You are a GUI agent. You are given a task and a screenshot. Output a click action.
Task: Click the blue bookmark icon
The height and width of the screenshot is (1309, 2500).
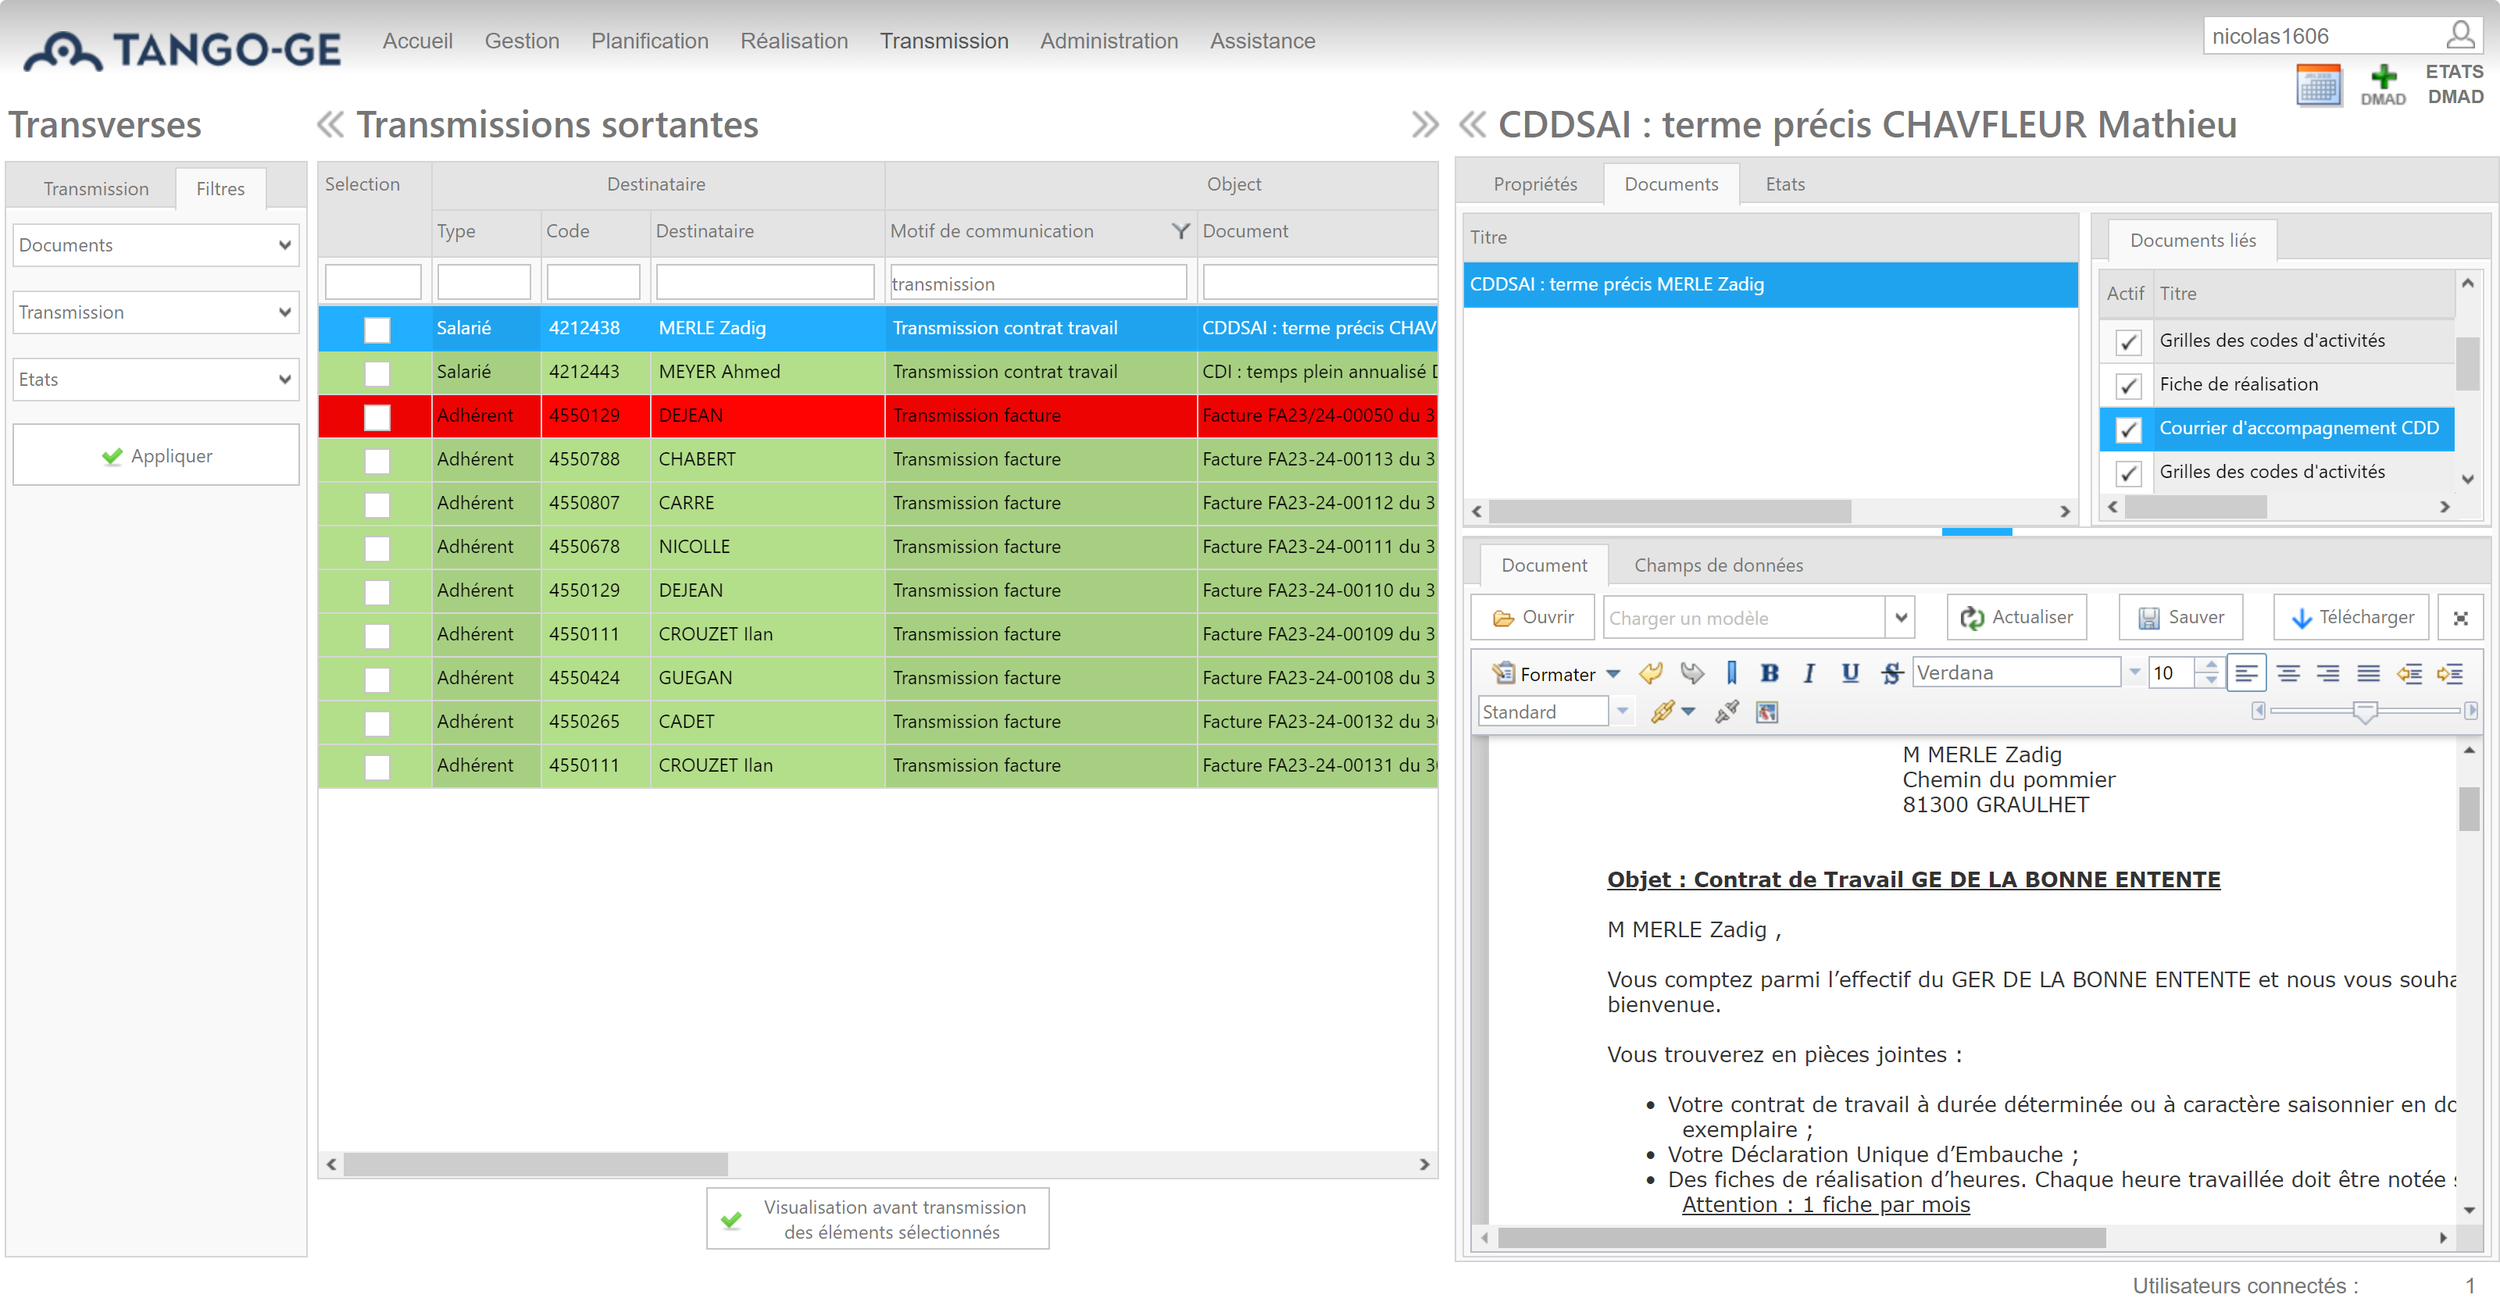(x=1732, y=673)
